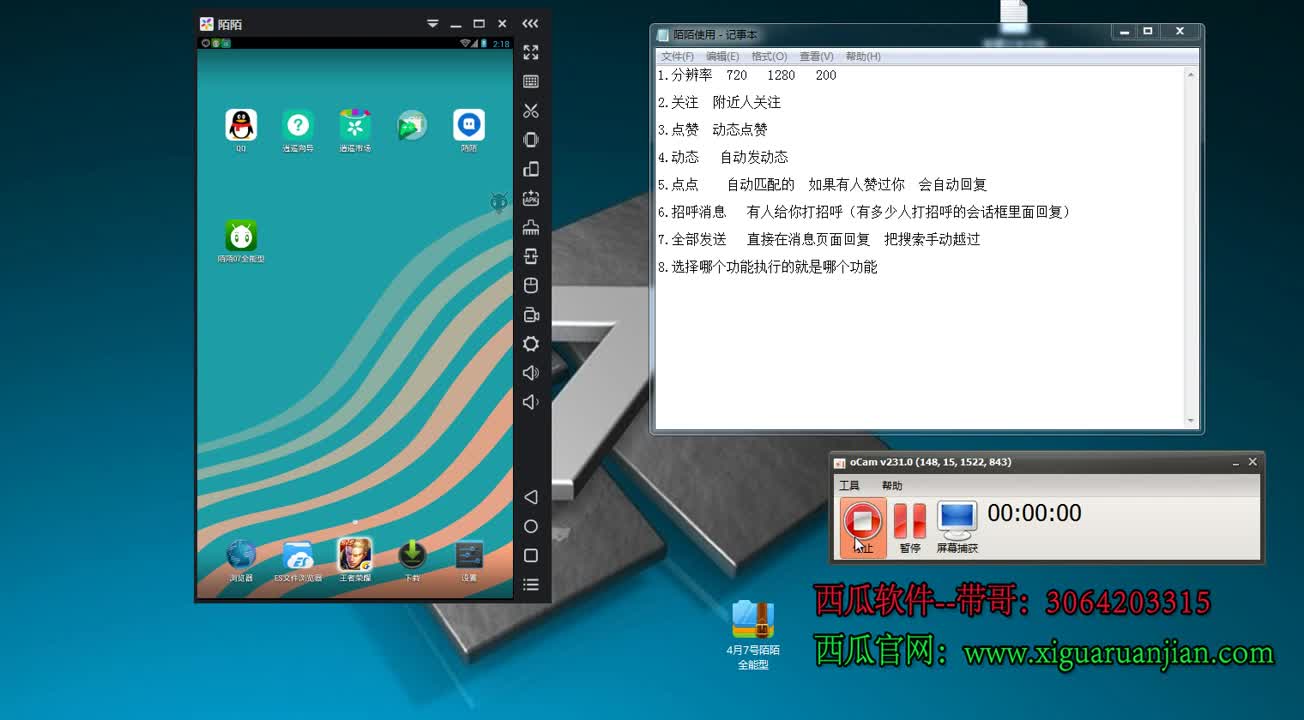Click the shake device icon in the sidebar
The height and width of the screenshot is (720, 1304).
pyautogui.click(x=531, y=139)
